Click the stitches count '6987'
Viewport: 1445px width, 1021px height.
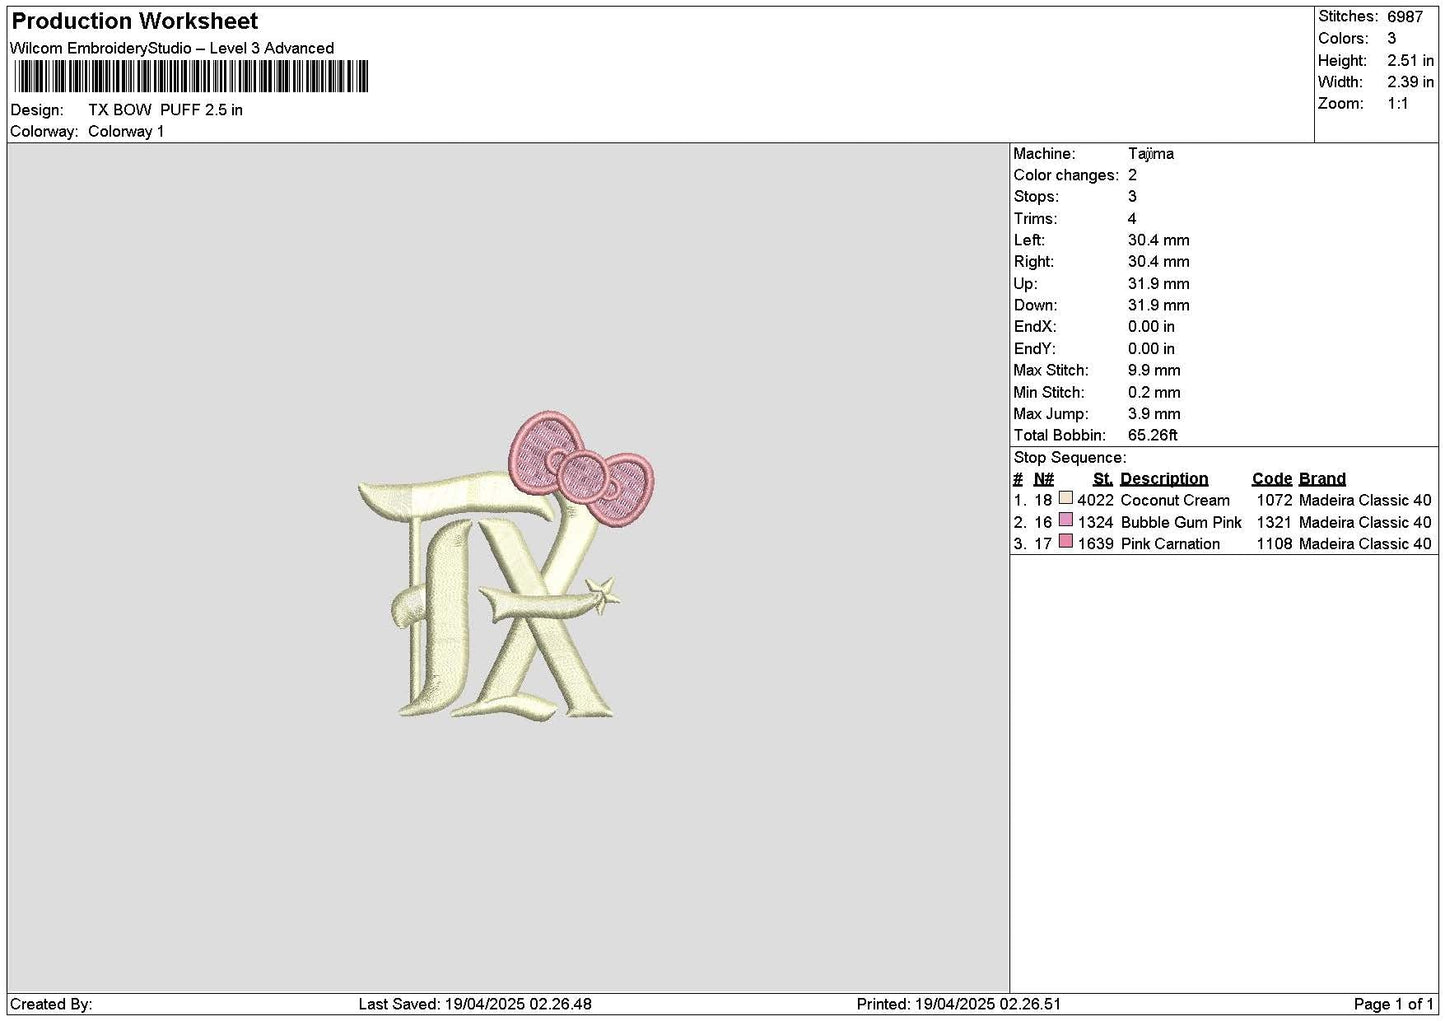pyautogui.click(x=1404, y=17)
